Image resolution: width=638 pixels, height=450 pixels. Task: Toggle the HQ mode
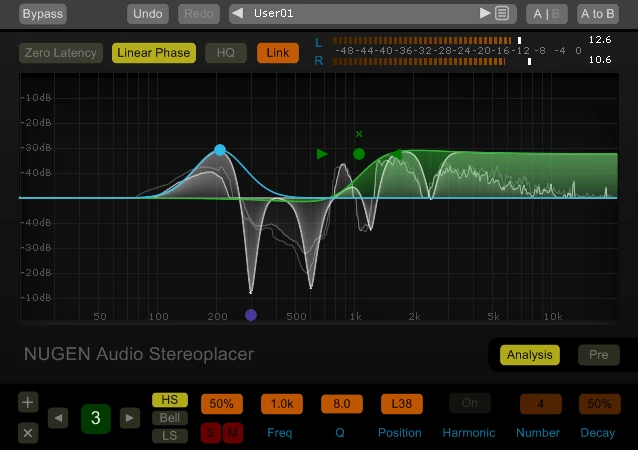(x=225, y=53)
